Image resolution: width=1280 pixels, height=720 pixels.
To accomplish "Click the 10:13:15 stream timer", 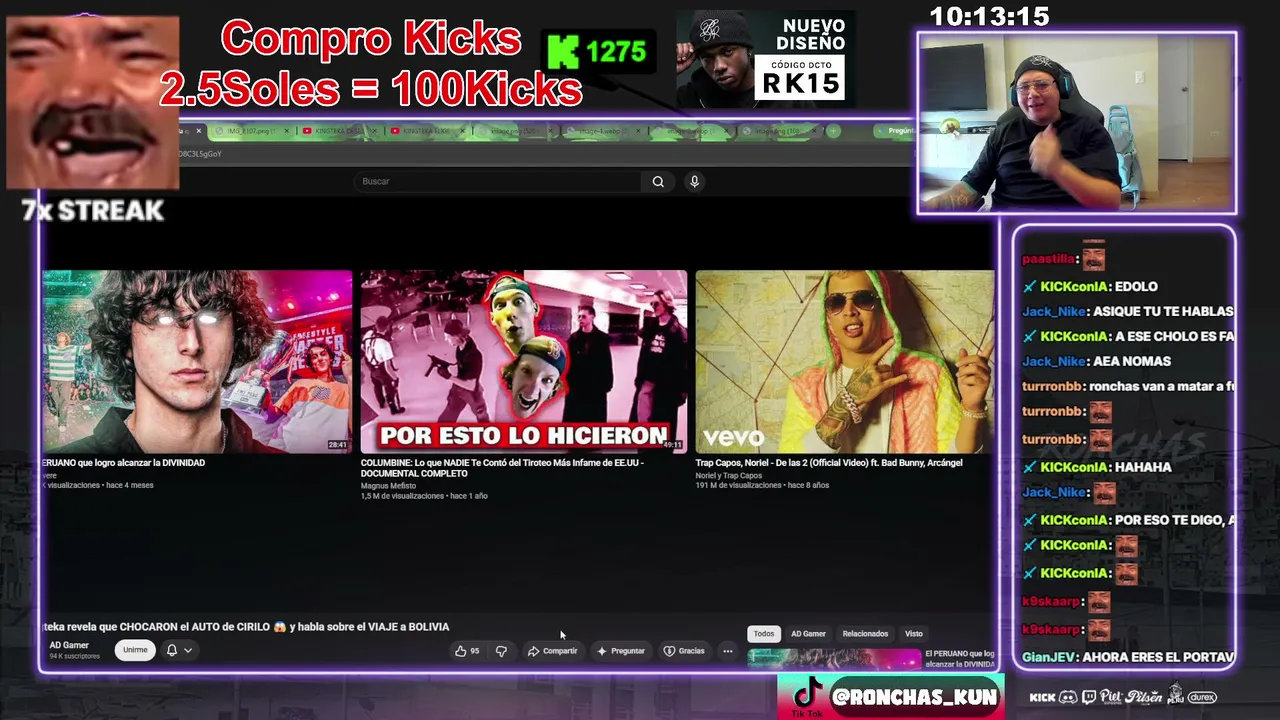I will [x=989, y=16].
